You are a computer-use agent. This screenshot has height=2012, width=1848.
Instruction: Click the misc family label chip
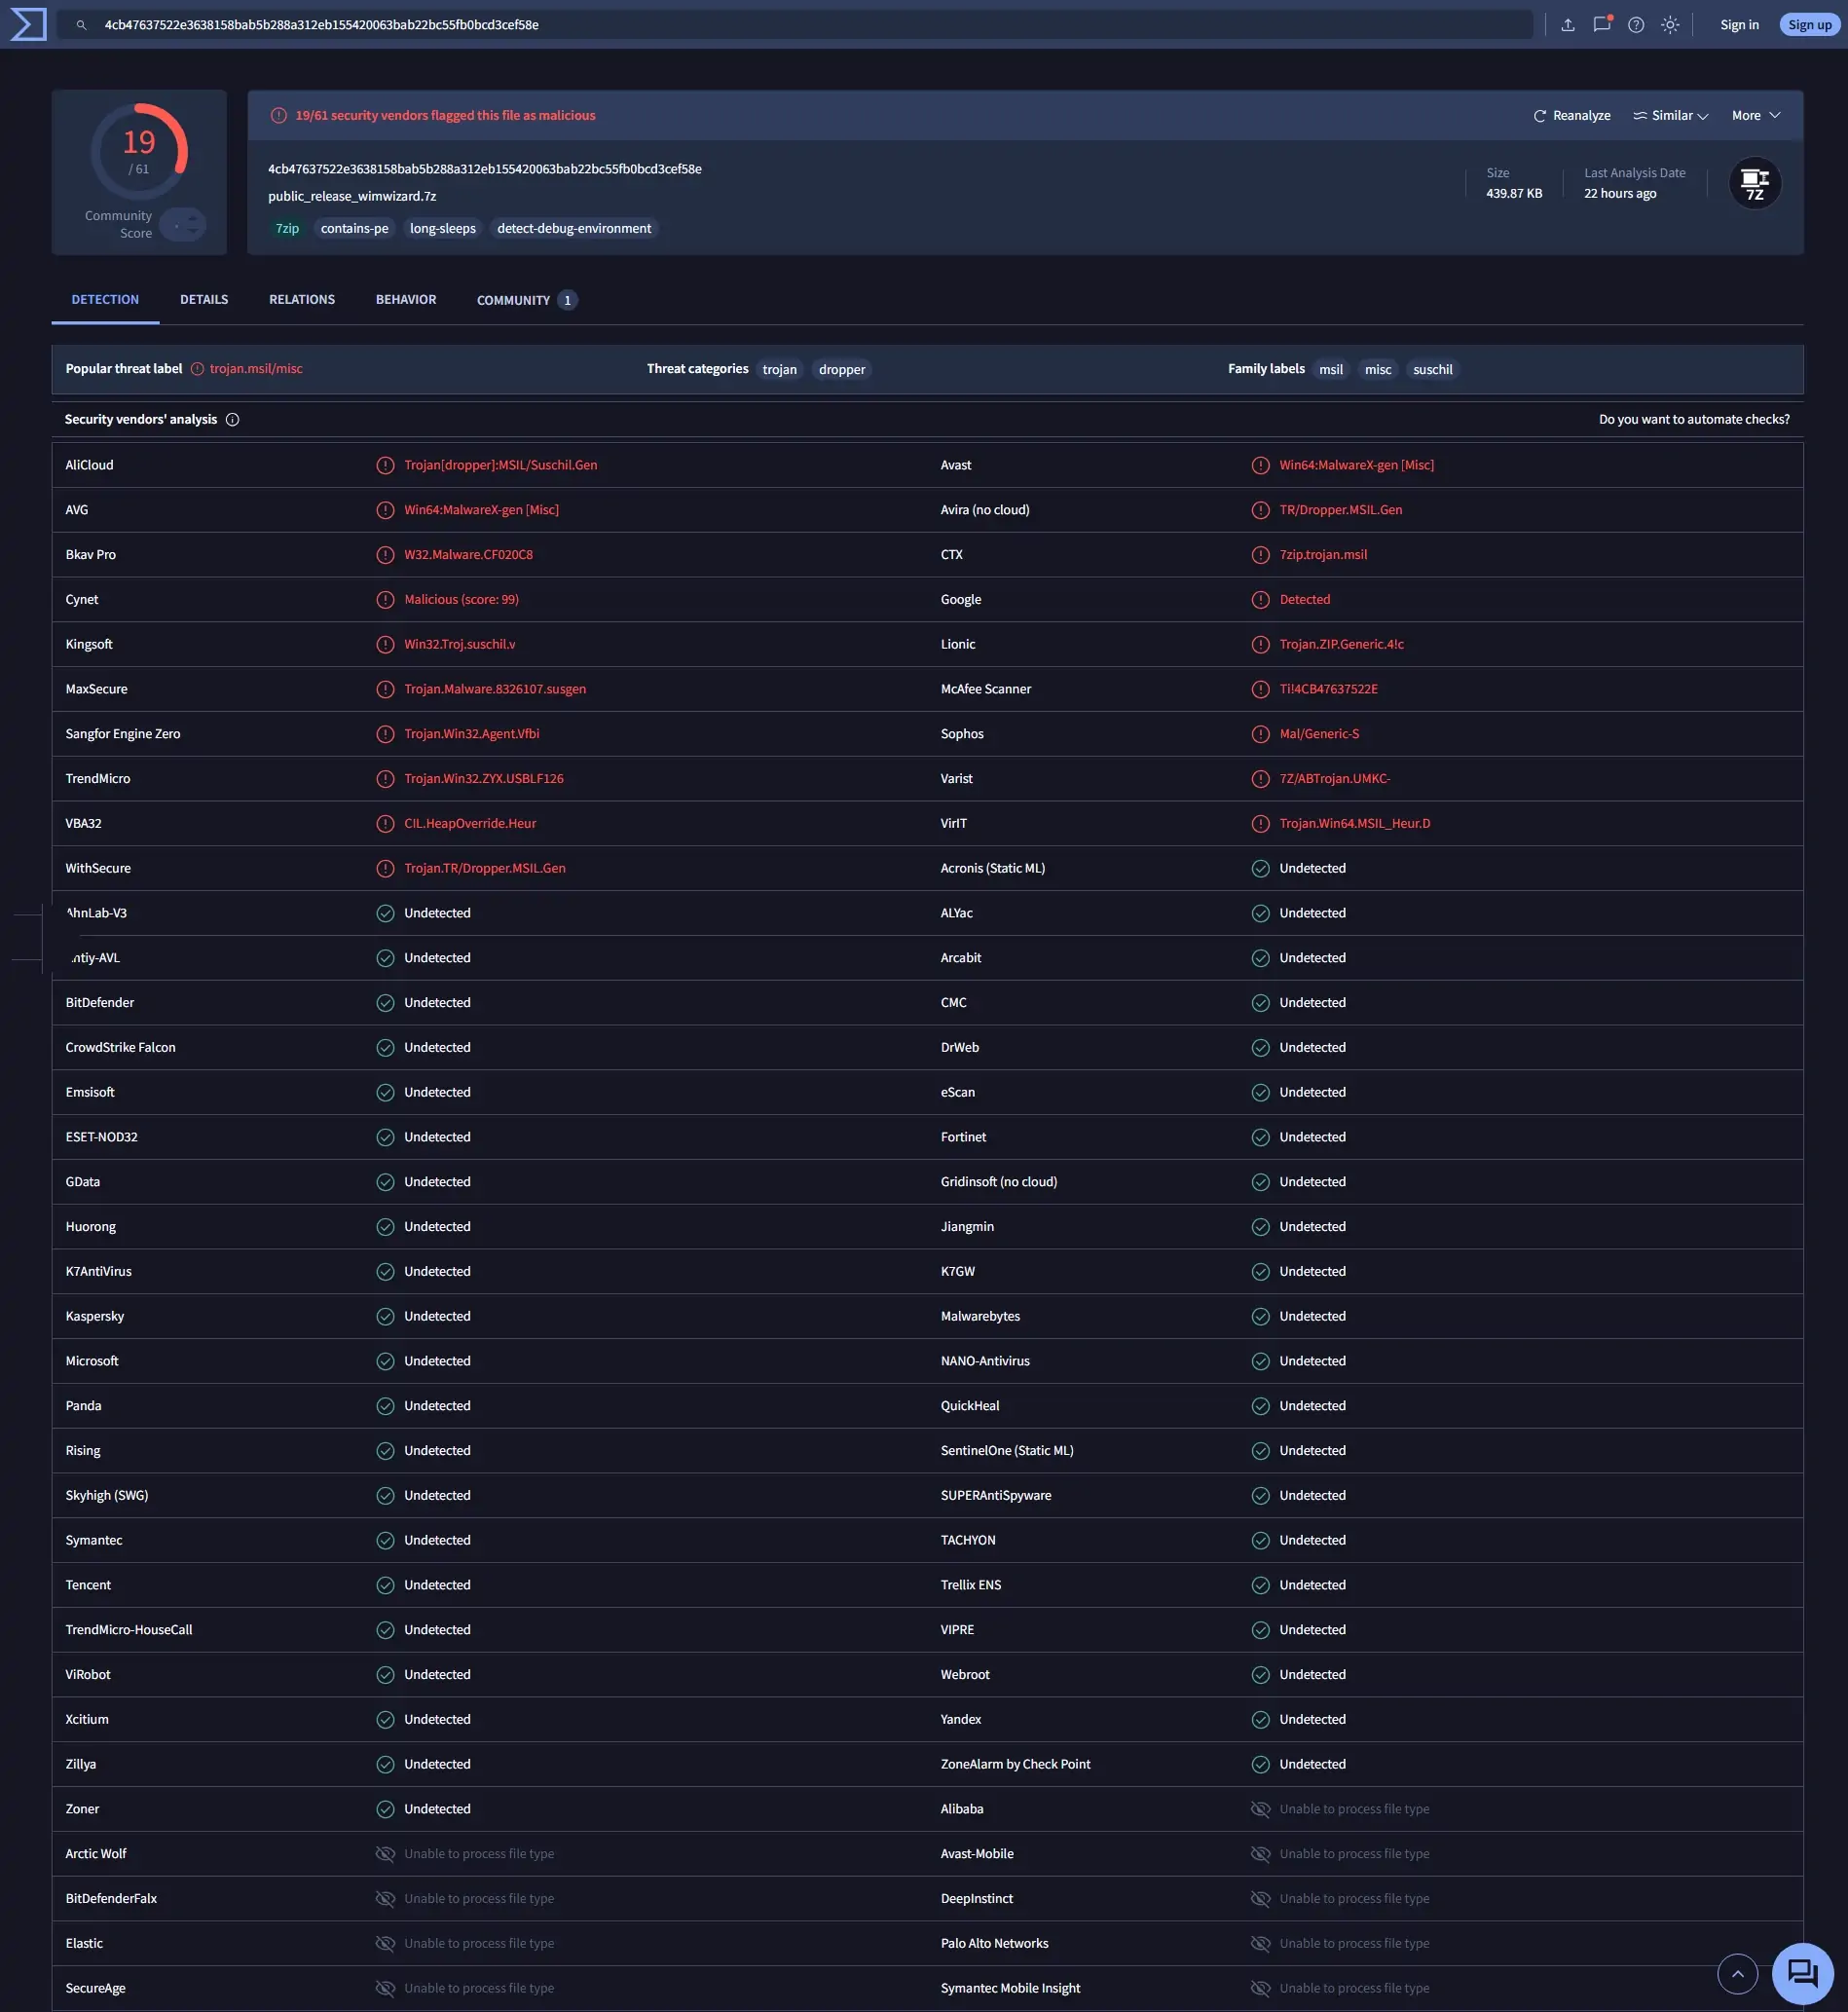point(1378,370)
